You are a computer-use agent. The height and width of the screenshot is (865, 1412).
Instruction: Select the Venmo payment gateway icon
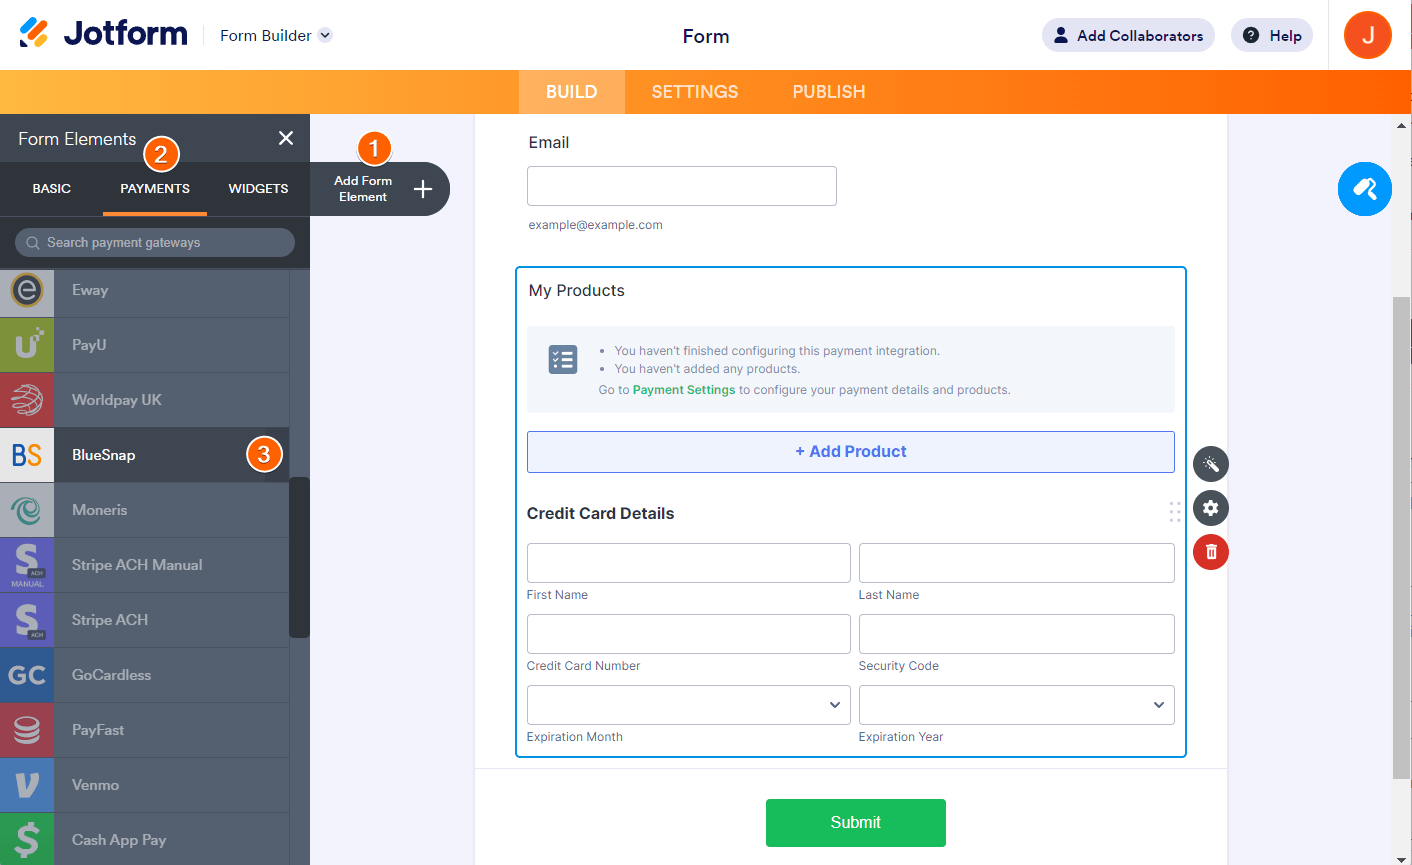27,785
